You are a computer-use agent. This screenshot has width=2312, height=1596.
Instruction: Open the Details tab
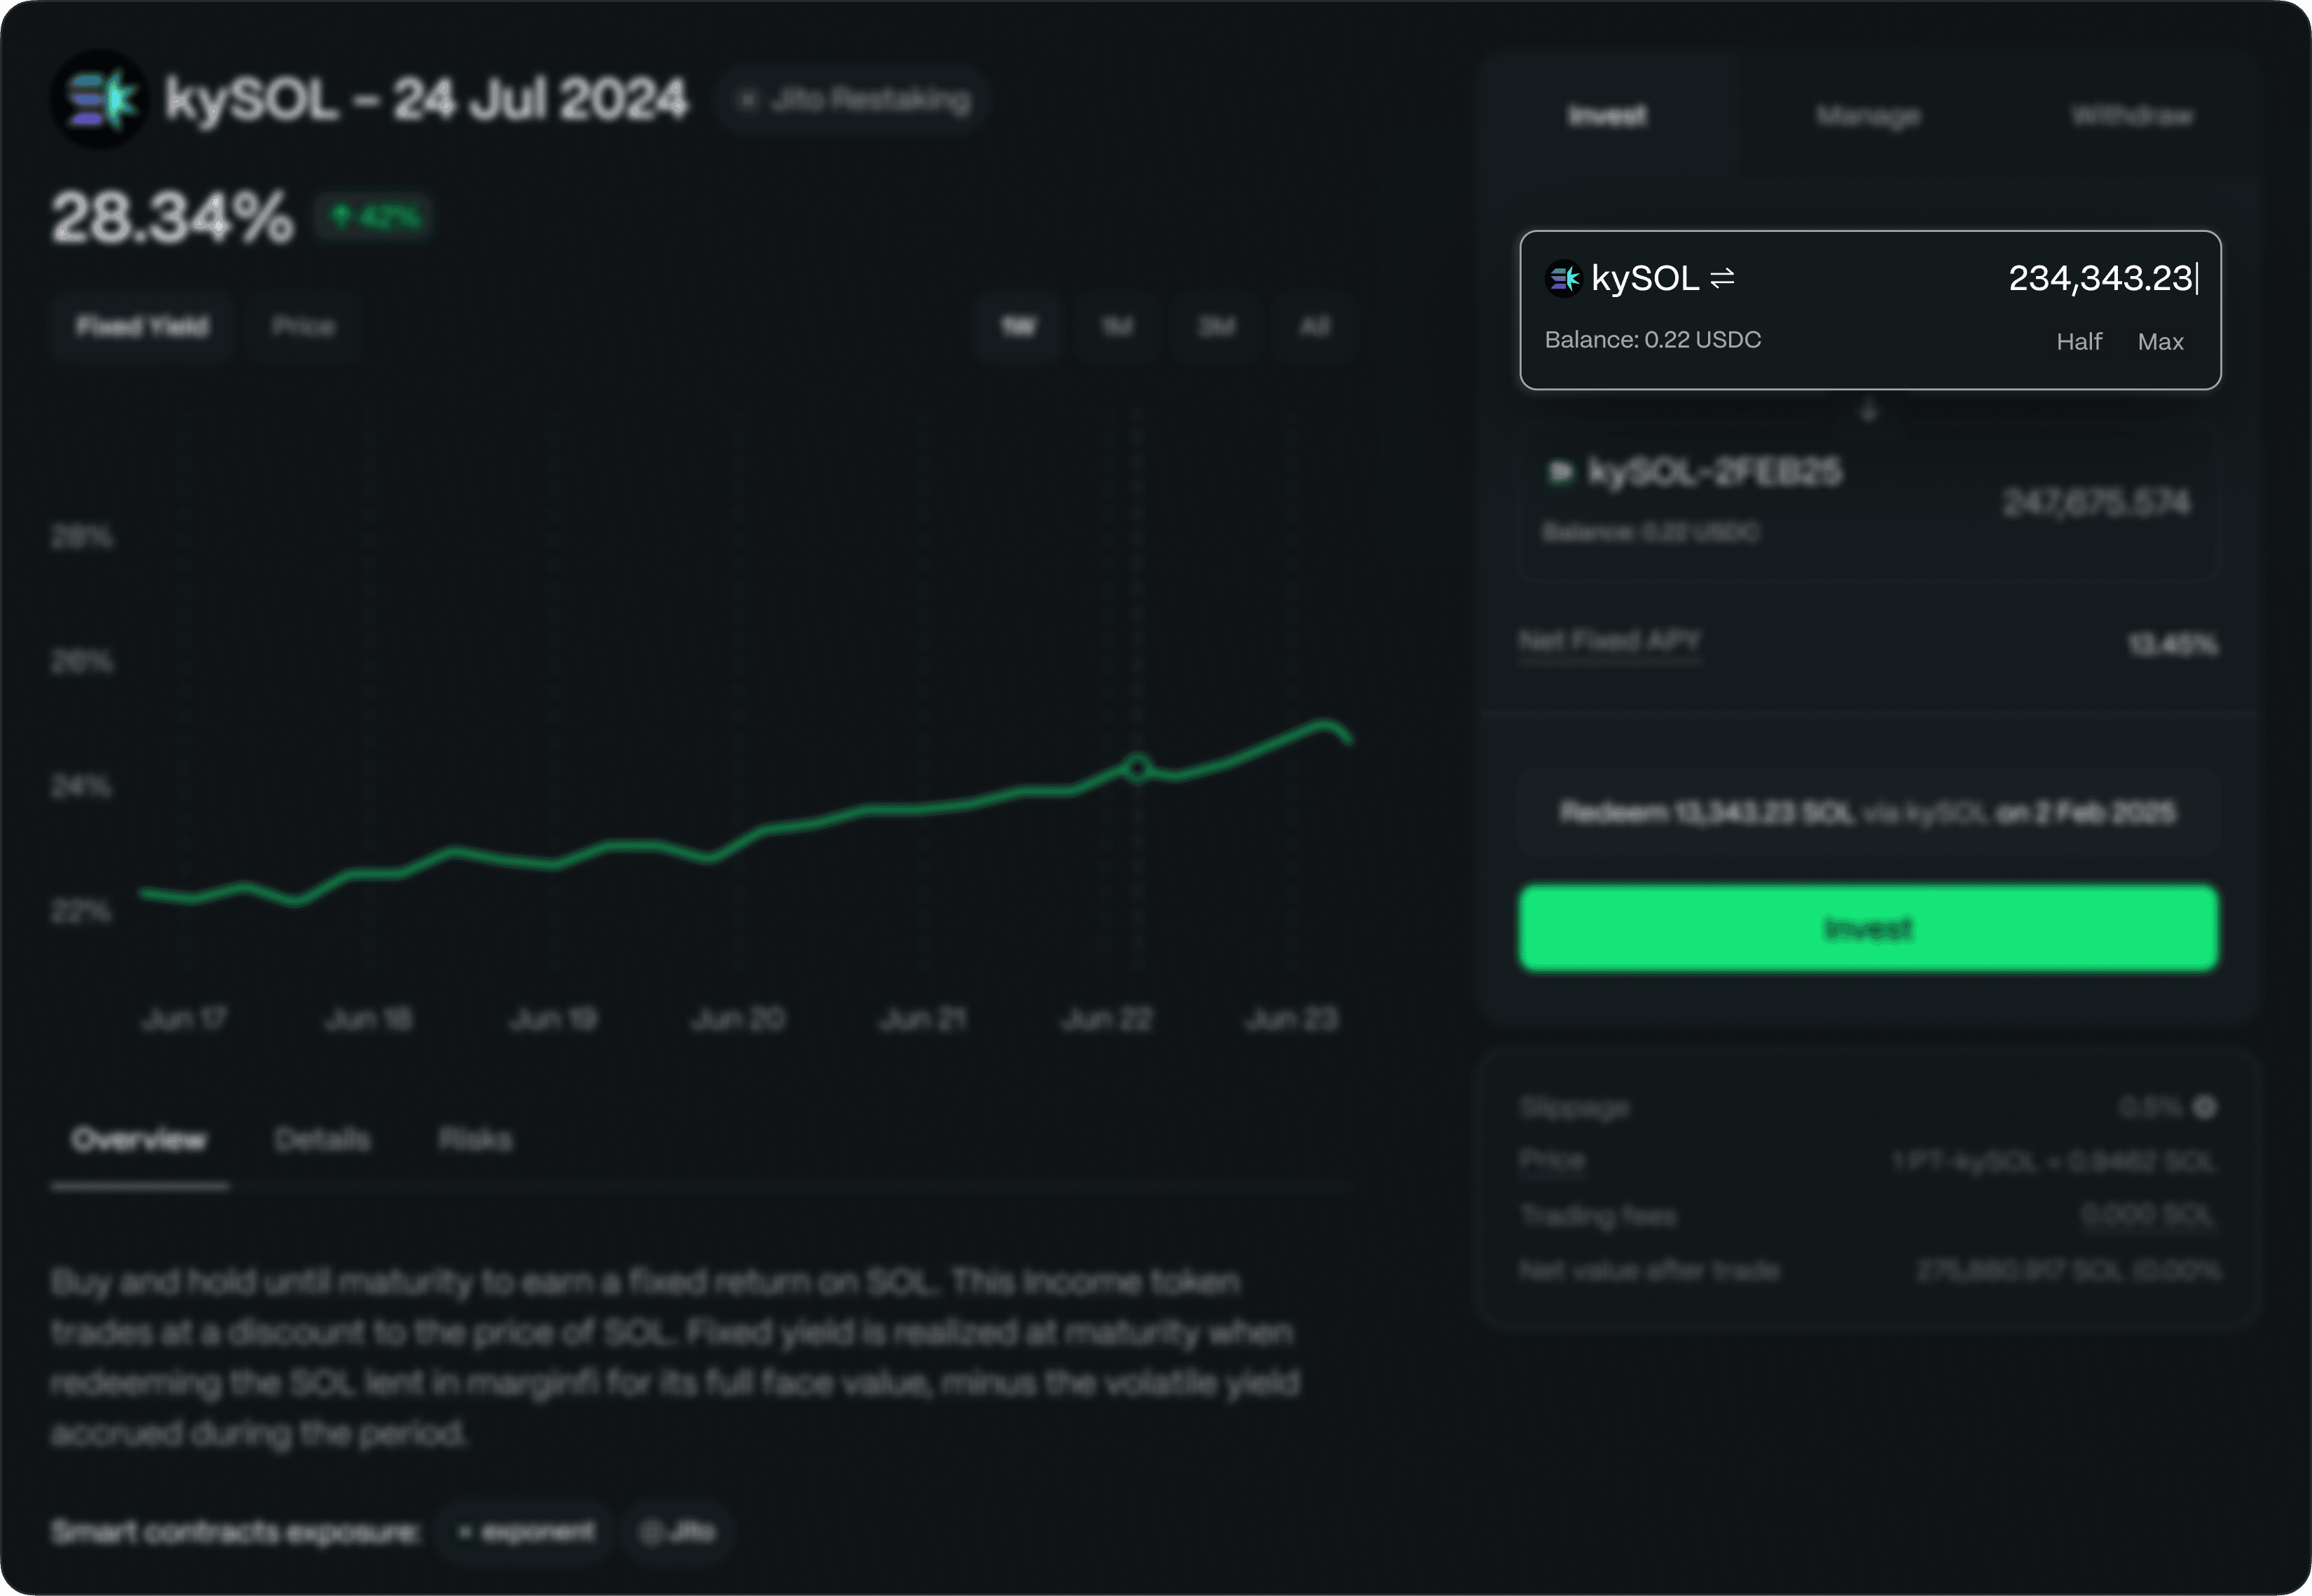322,1139
